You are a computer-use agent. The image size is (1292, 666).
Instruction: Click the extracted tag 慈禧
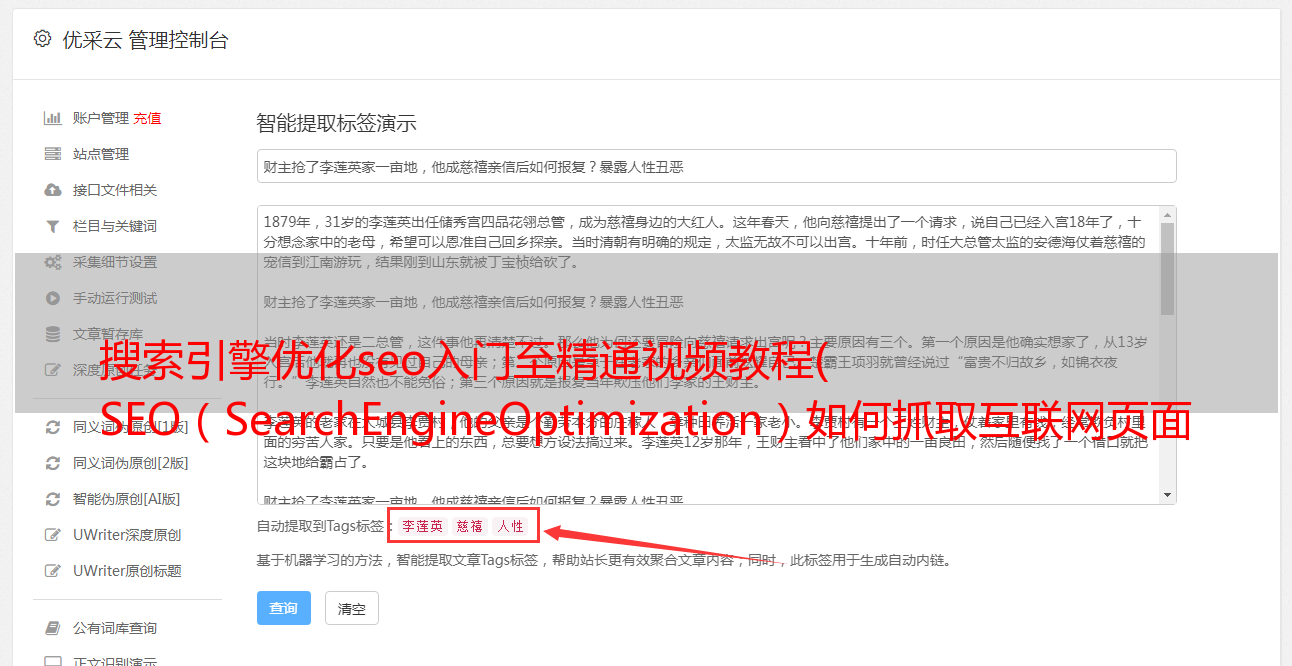[x=470, y=526]
